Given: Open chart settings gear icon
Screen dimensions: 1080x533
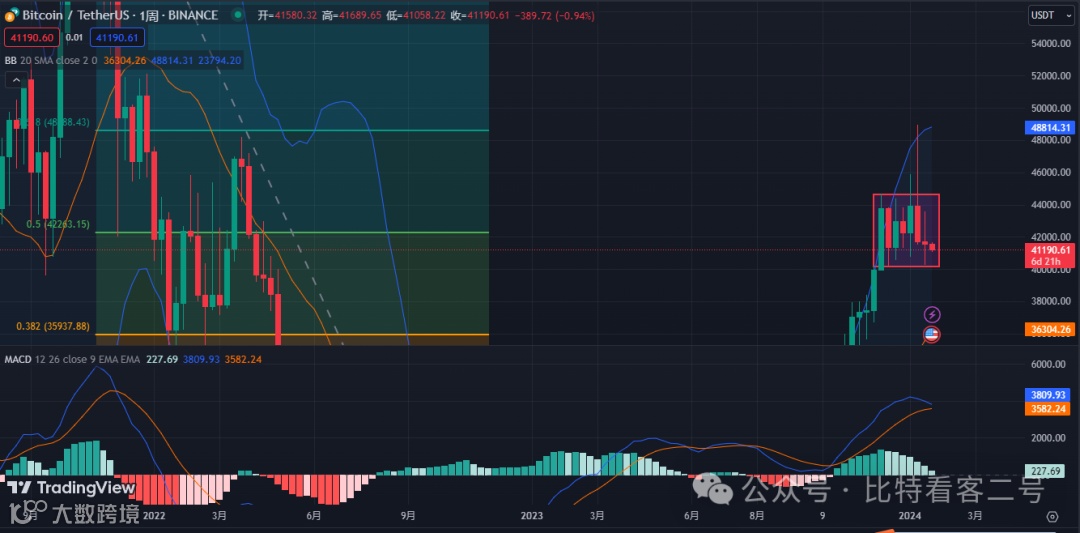Looking at the screenshot, I should [x=1052, y=516].
